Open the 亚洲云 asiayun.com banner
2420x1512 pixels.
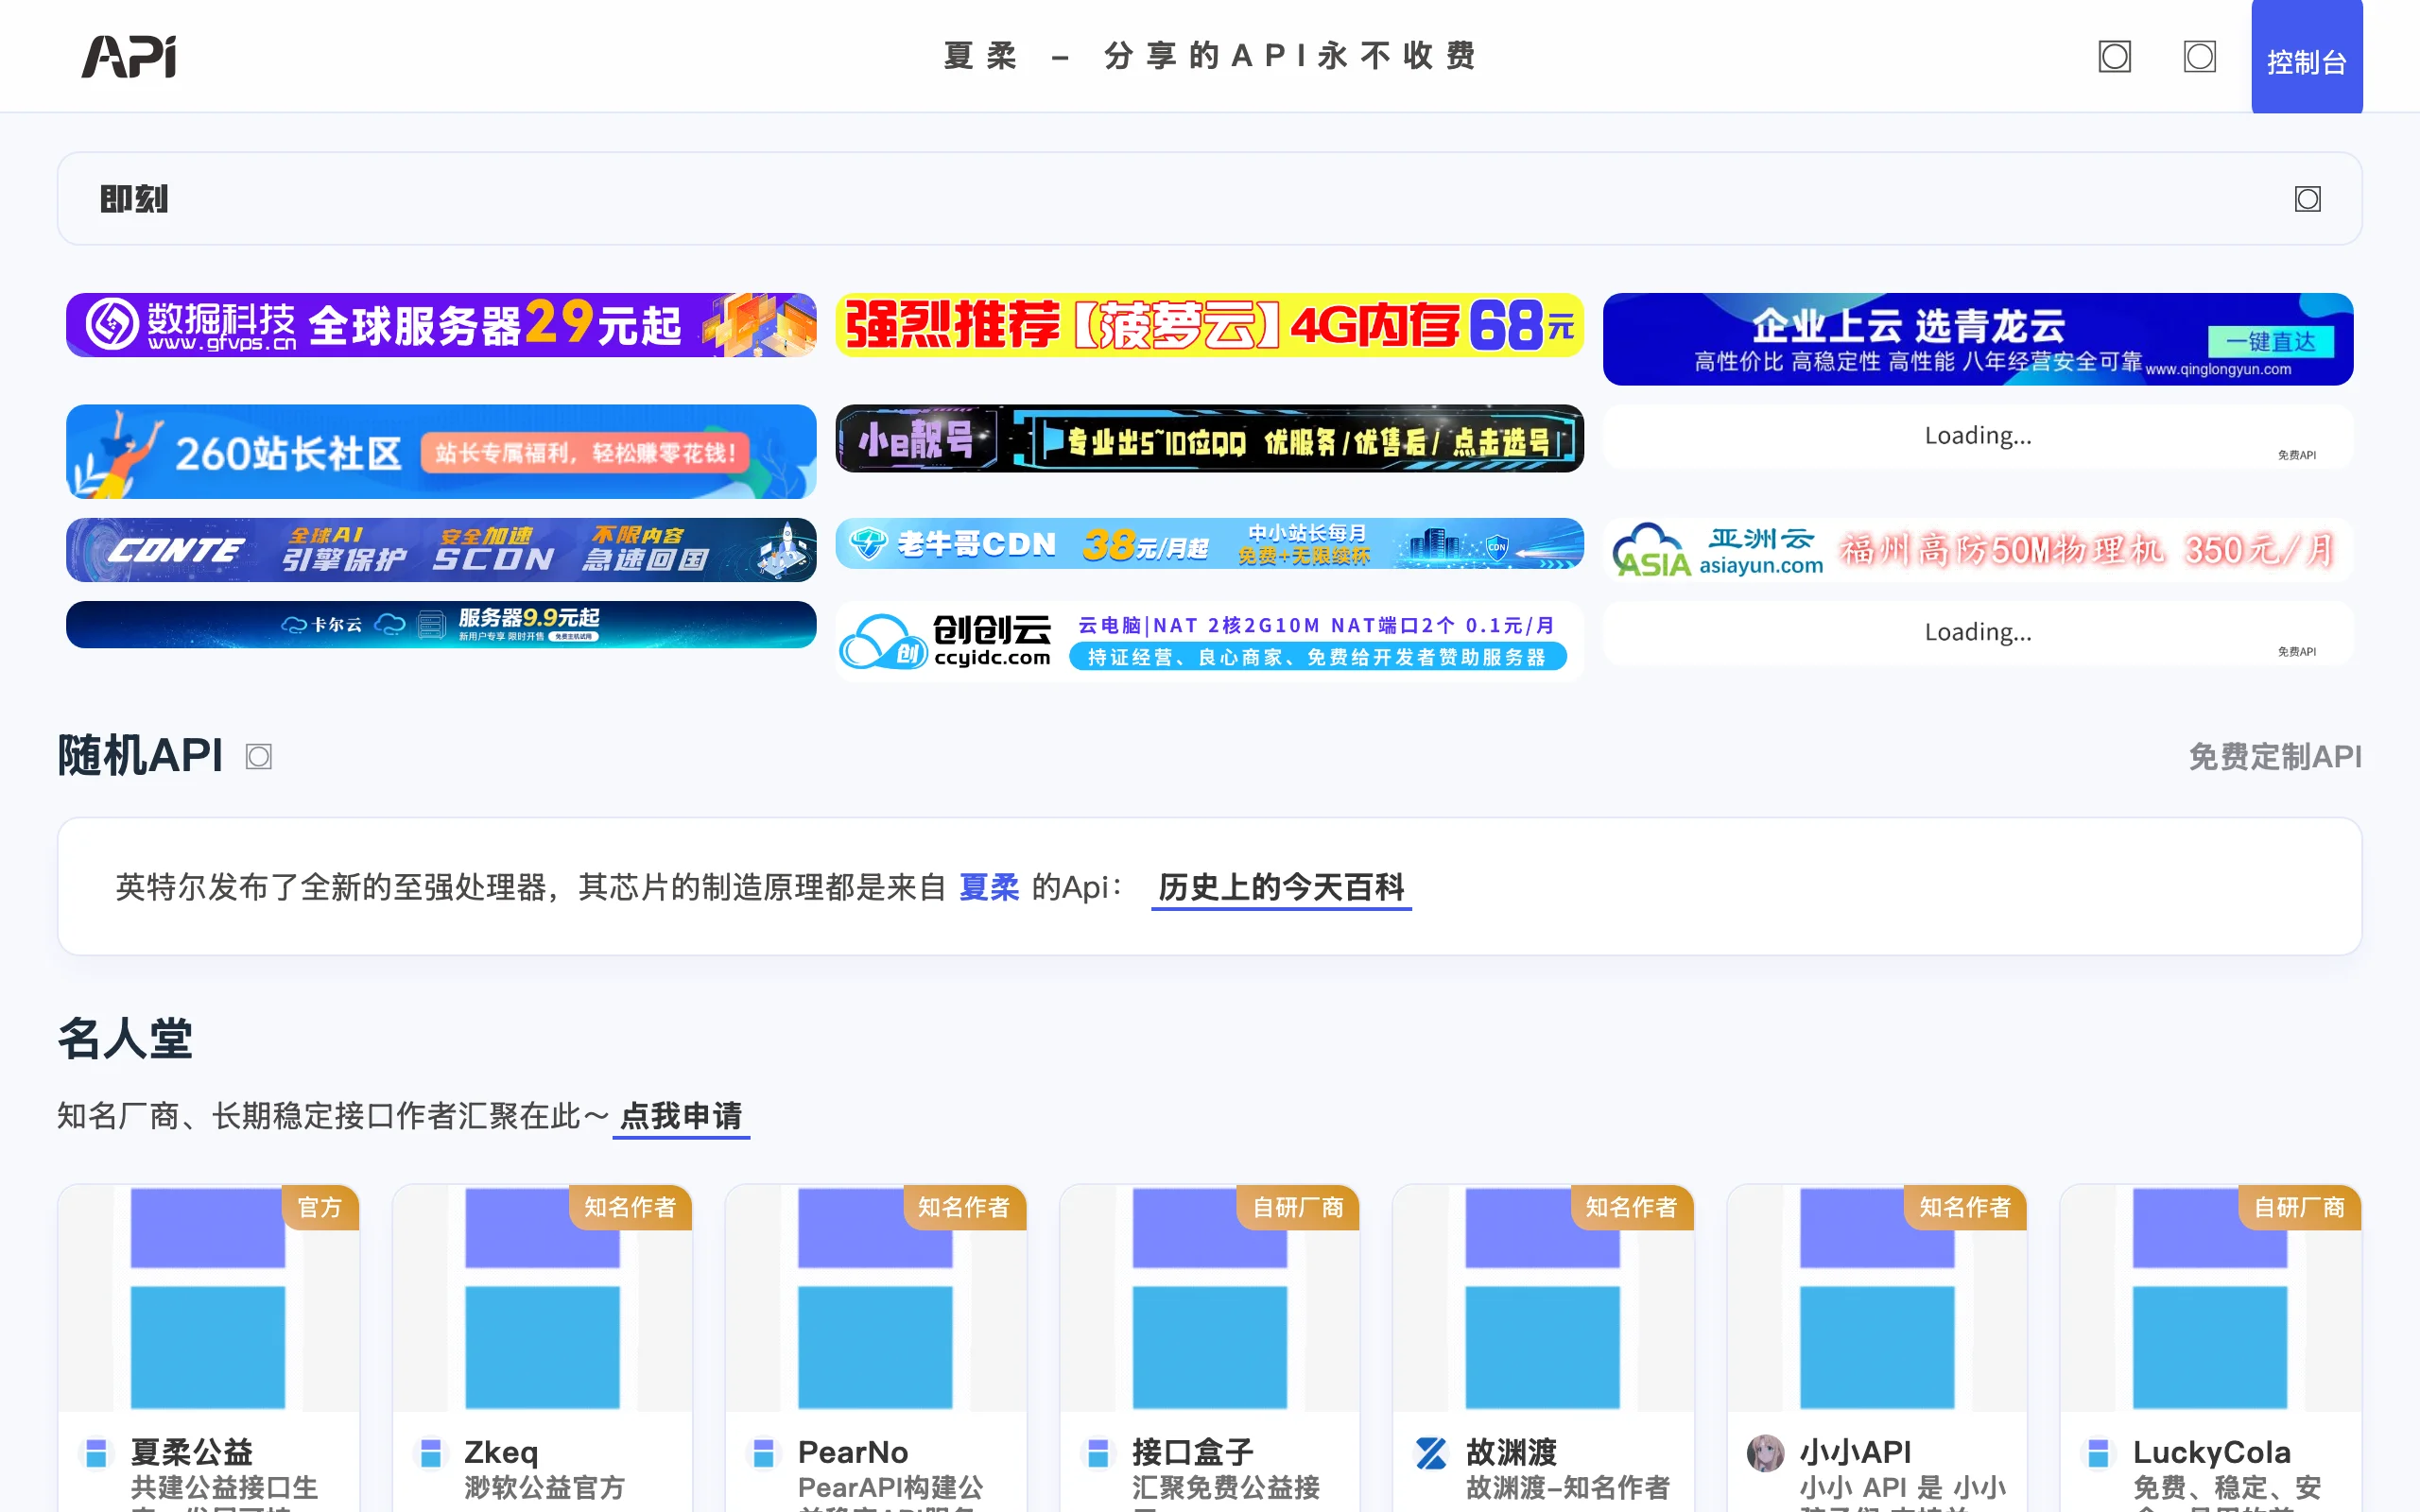[x=1977, y=549]
